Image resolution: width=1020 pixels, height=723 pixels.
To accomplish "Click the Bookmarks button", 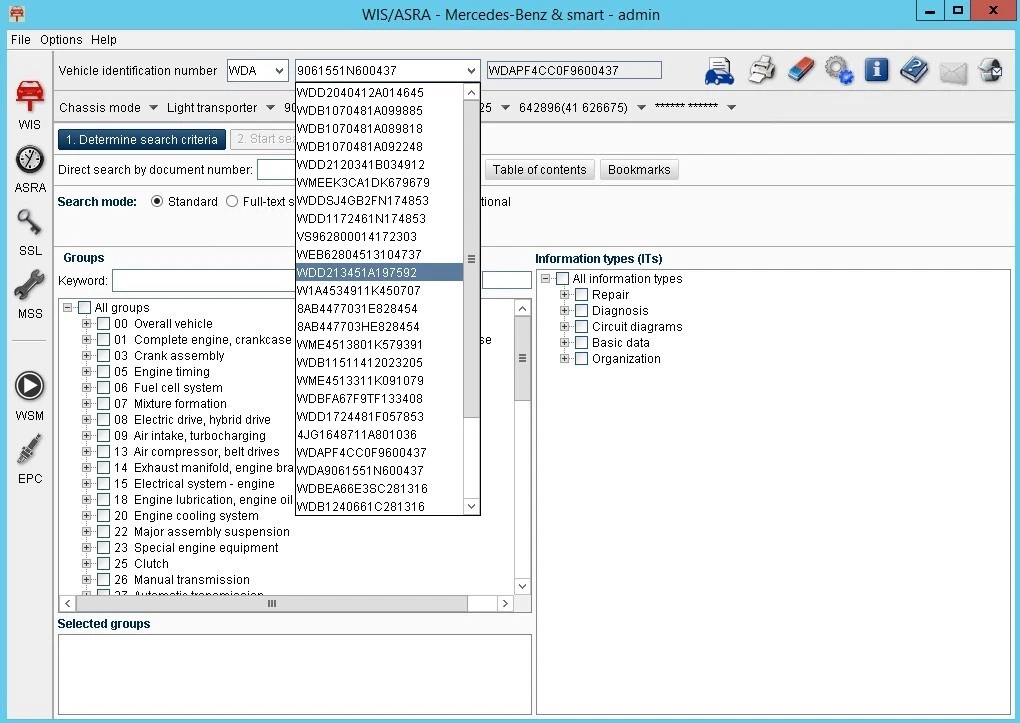I will pos(639,170).
